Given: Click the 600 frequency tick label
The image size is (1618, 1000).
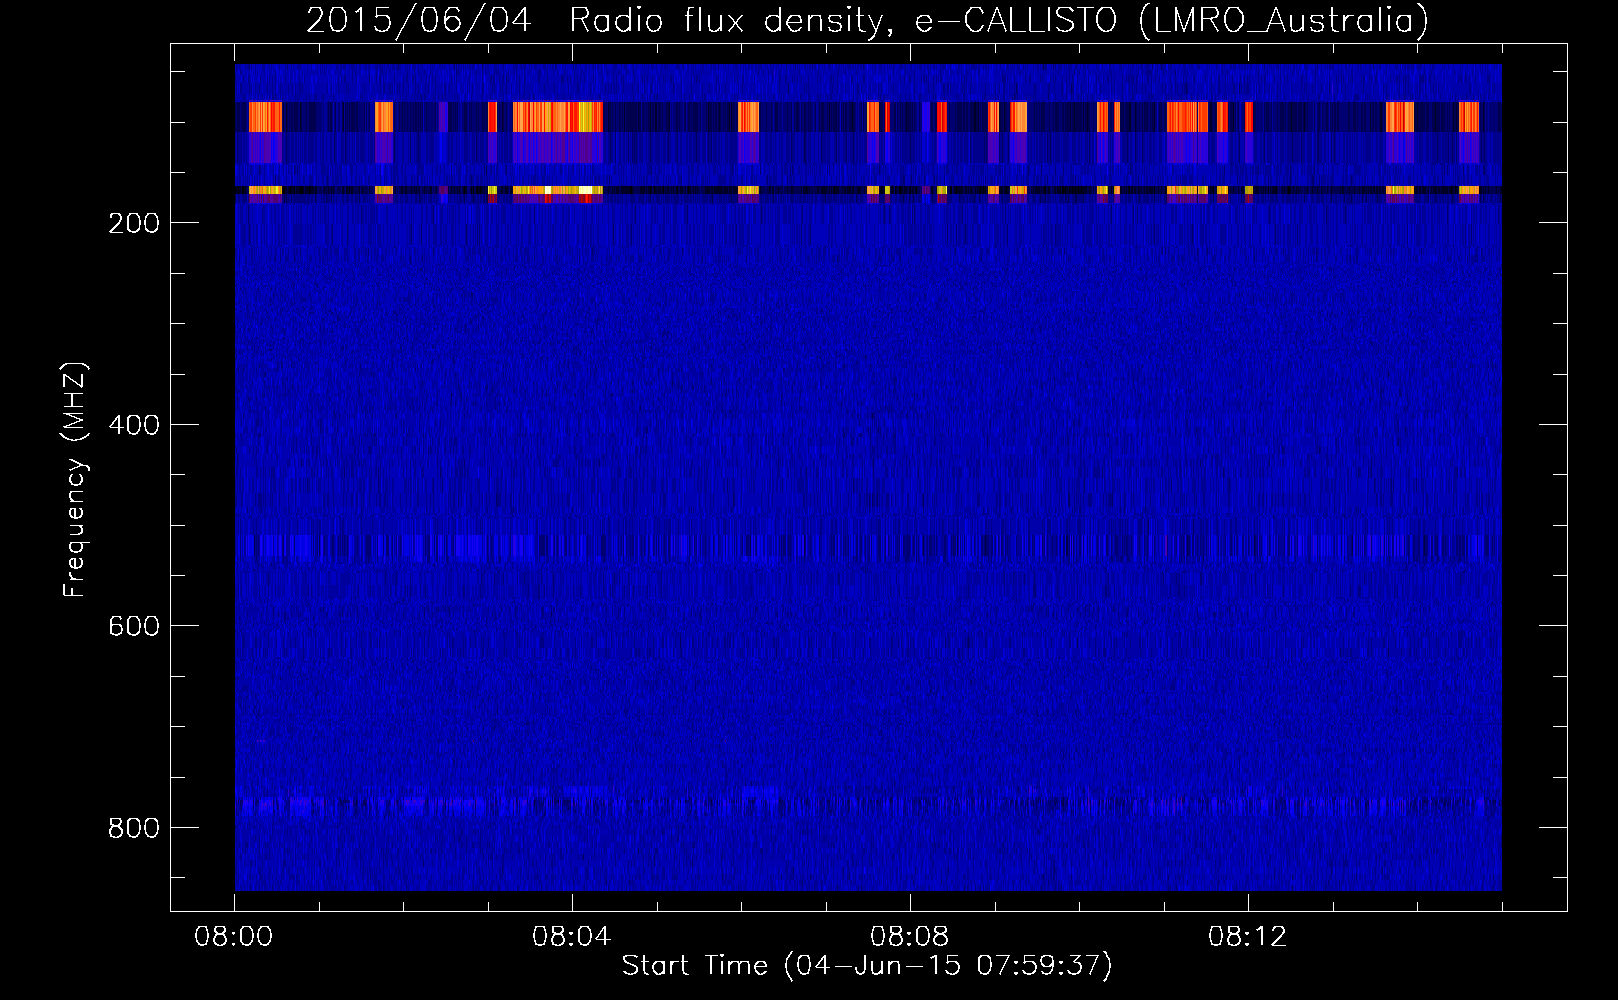Looking at the screenshot, I should click(134, 626).
